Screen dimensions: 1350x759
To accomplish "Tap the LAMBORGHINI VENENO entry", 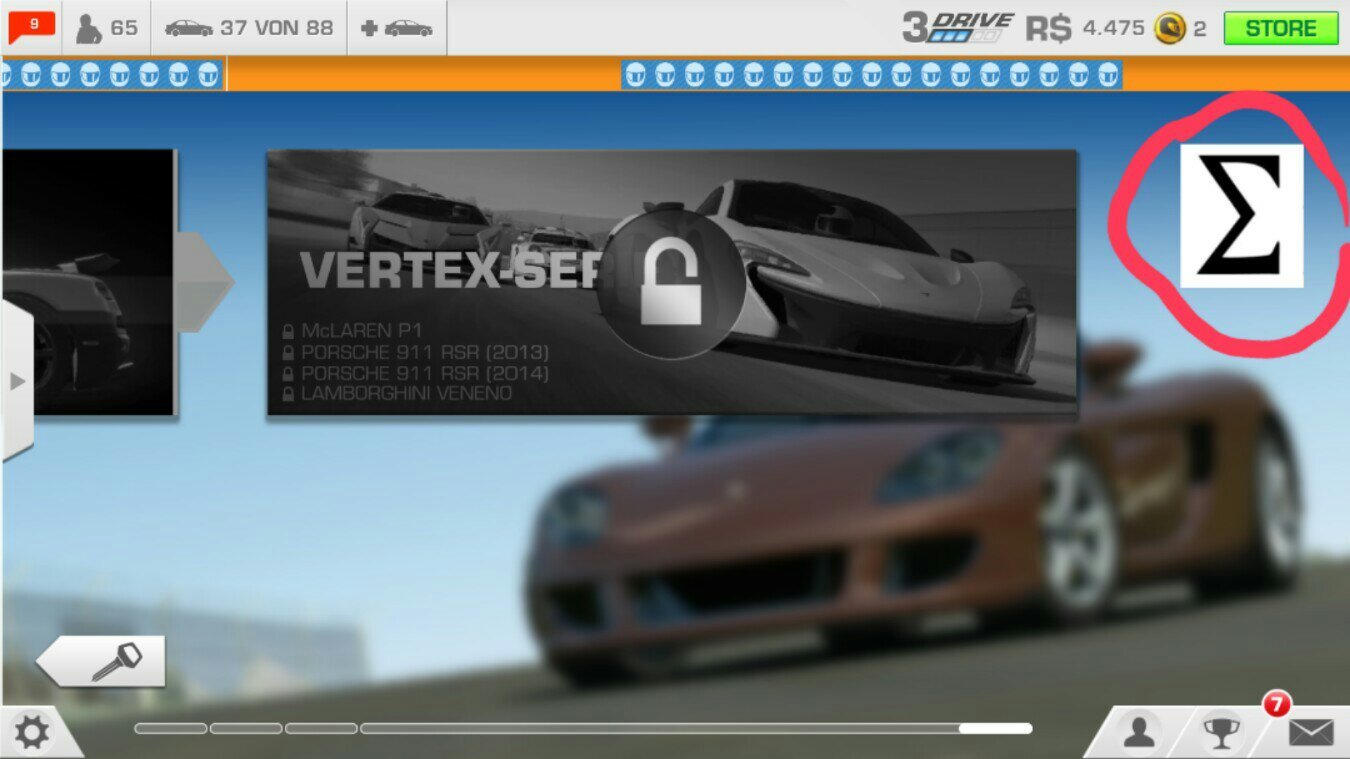I will coord(398,393).
